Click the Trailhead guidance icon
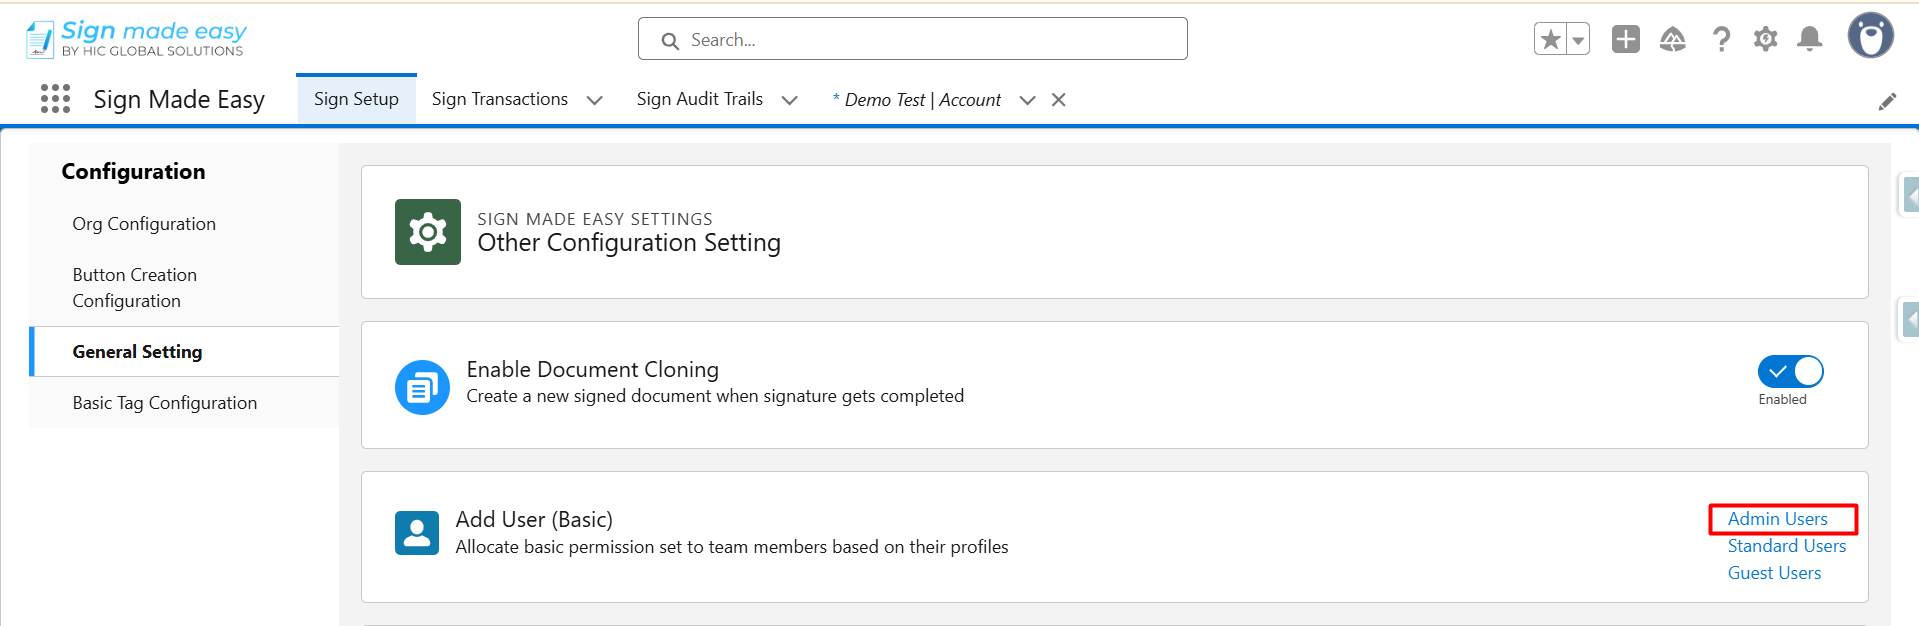Image resolution: width=1919 pixels, height=626 pixels. 1672,40
